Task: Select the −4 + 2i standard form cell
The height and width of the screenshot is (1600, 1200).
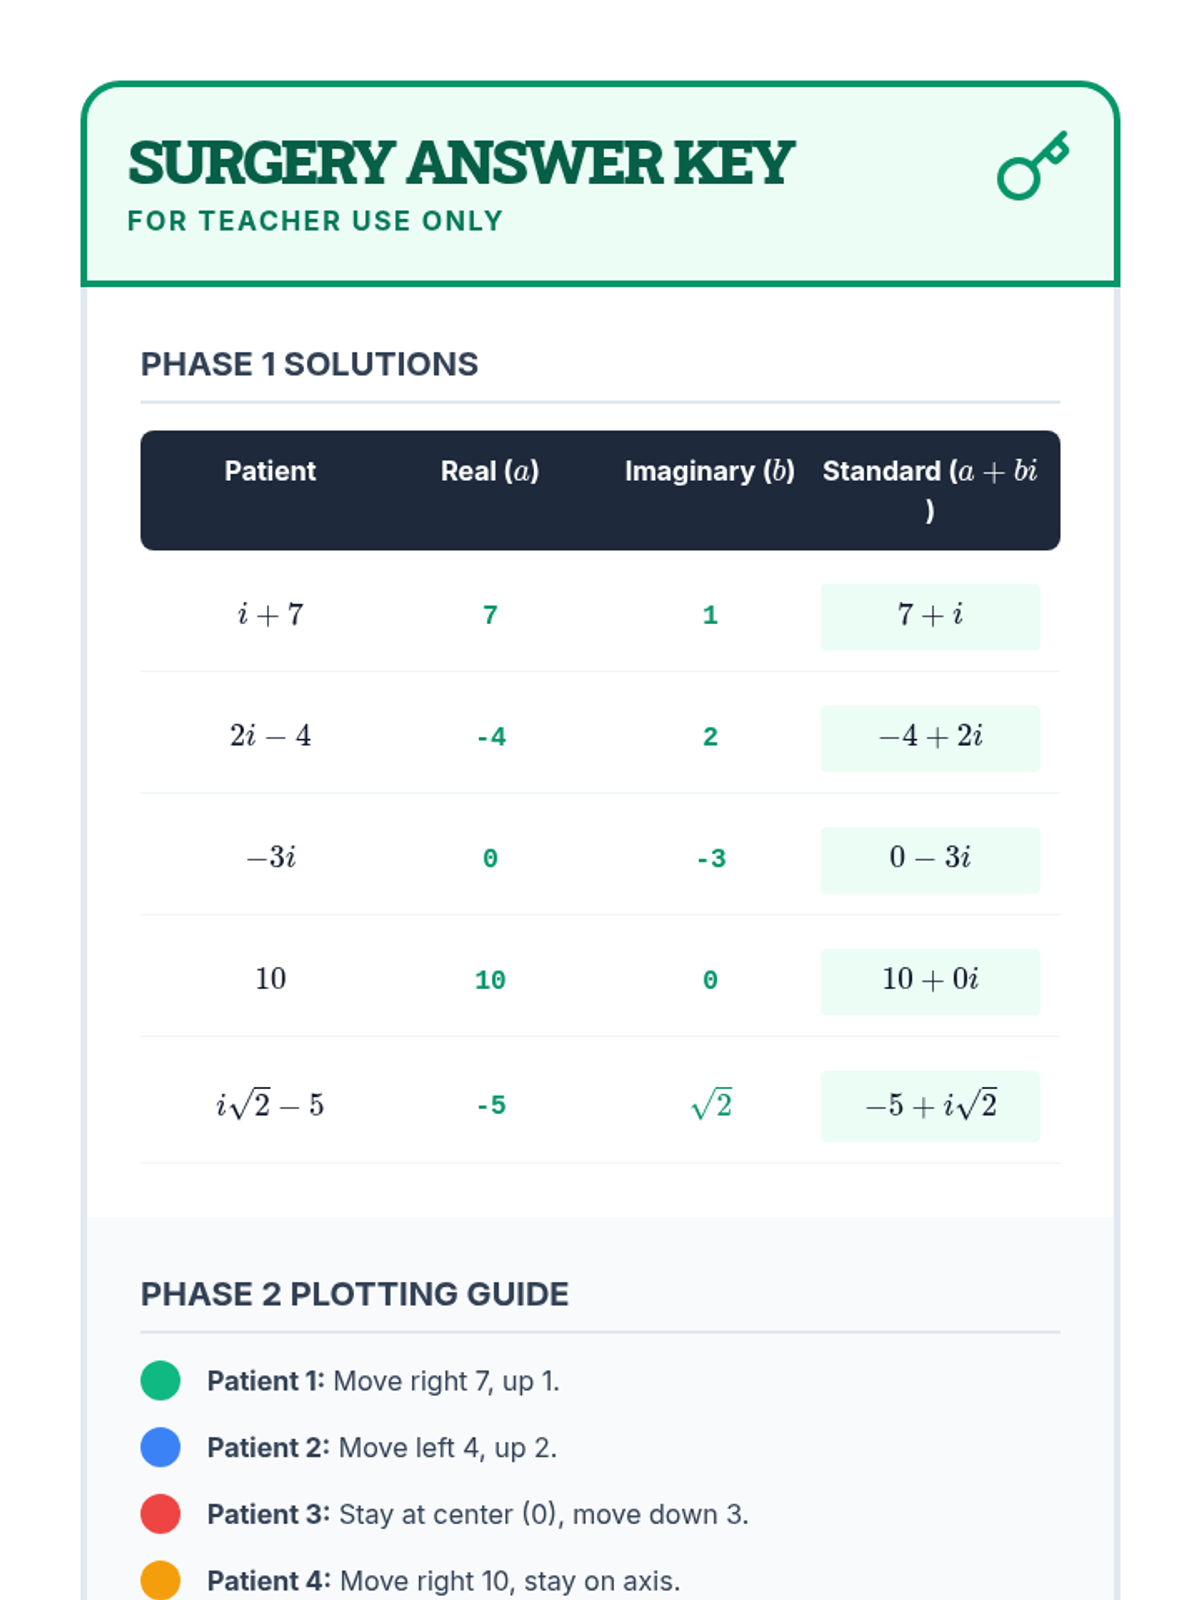Action: point(929,738)
